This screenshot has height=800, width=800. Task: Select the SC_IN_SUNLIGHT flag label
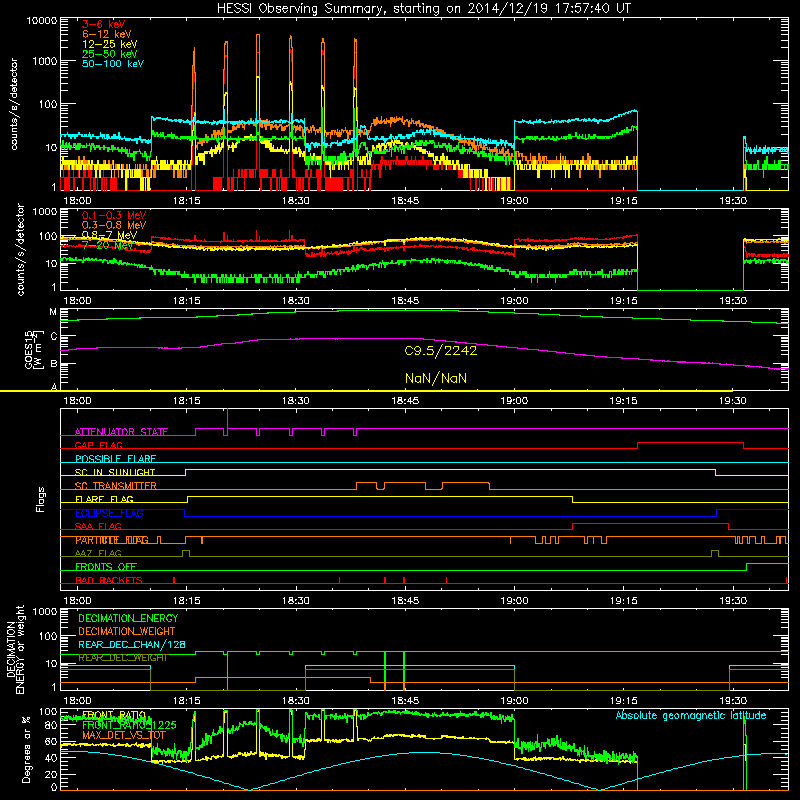115,472
